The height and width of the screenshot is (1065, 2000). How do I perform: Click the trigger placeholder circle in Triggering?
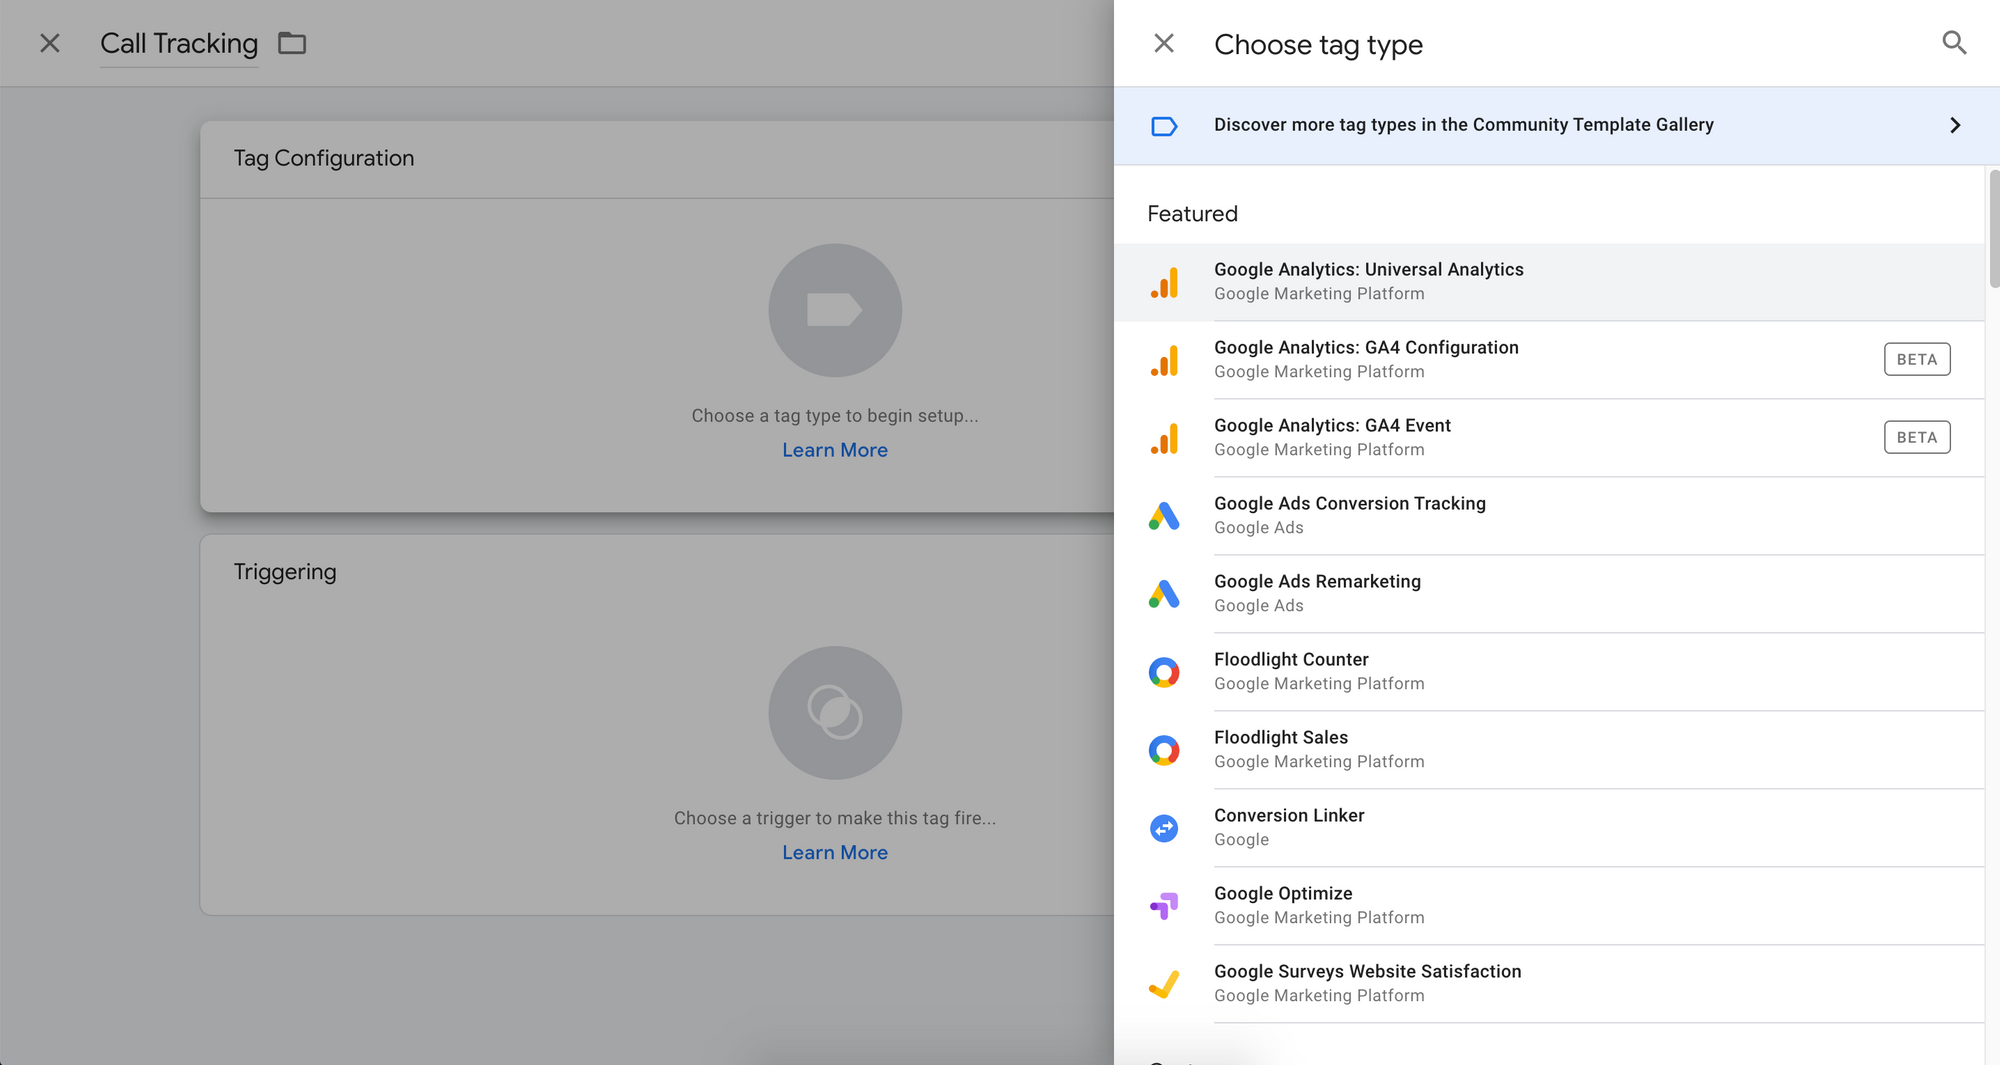click(835, 713)
